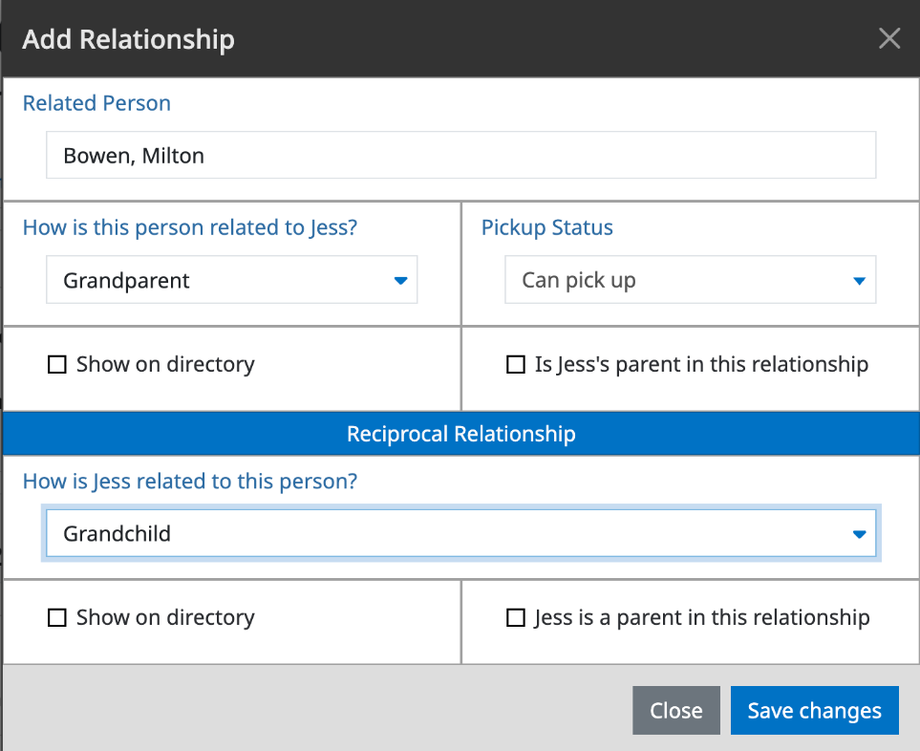Check Show on directory under Reciprocal Relationship
Viewport: 920px width, 751px height.
point(57,618)
